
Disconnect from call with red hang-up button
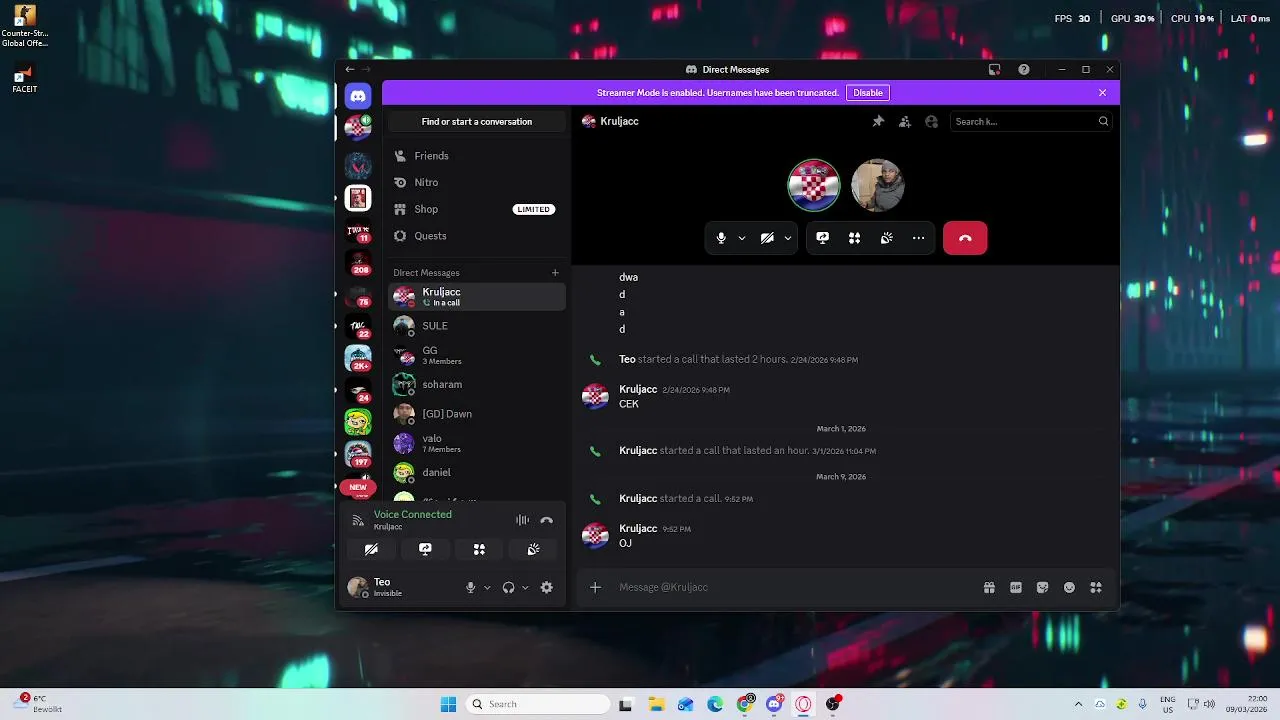tap(965, 238)
